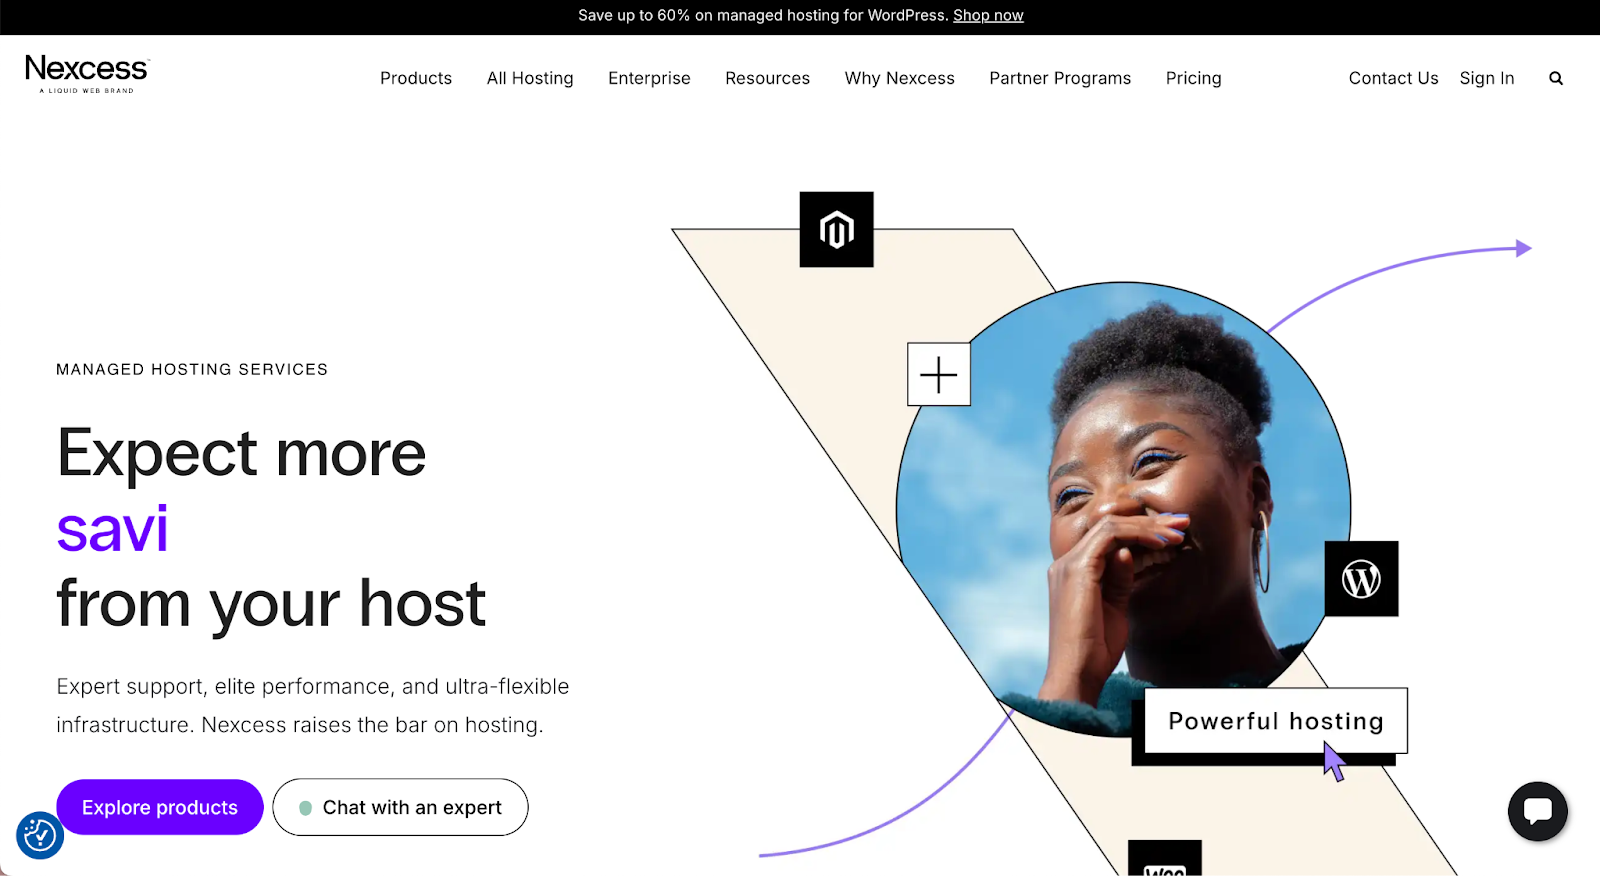Screen dimensions: 1600x876
Task: Click the Explore products button
Action: coord(160,807)
